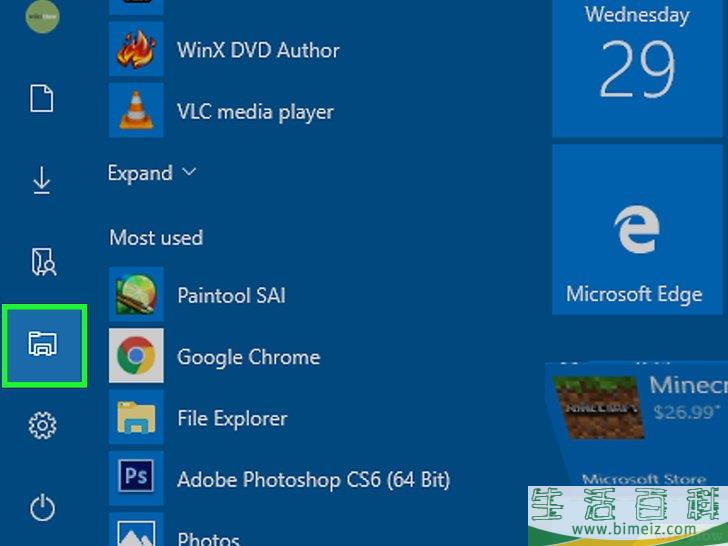Open the Paintool SAI app icon
The image size is (728, 546).
(x=136, y=294)
